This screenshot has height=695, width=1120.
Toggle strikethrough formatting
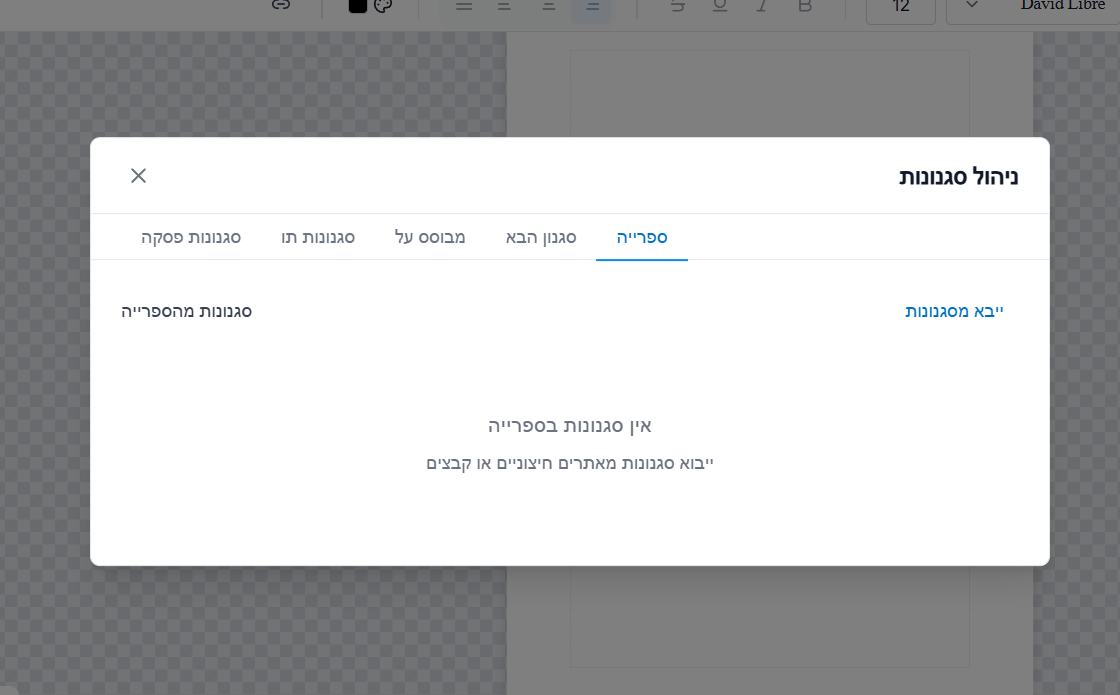678,6
